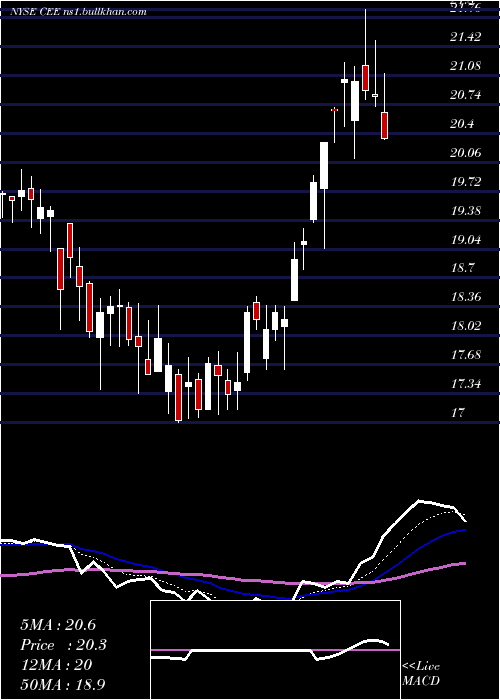This screenshot has height=700, width=500.
Task: Click the <<Live MACD label
Action: coord(421,673)
